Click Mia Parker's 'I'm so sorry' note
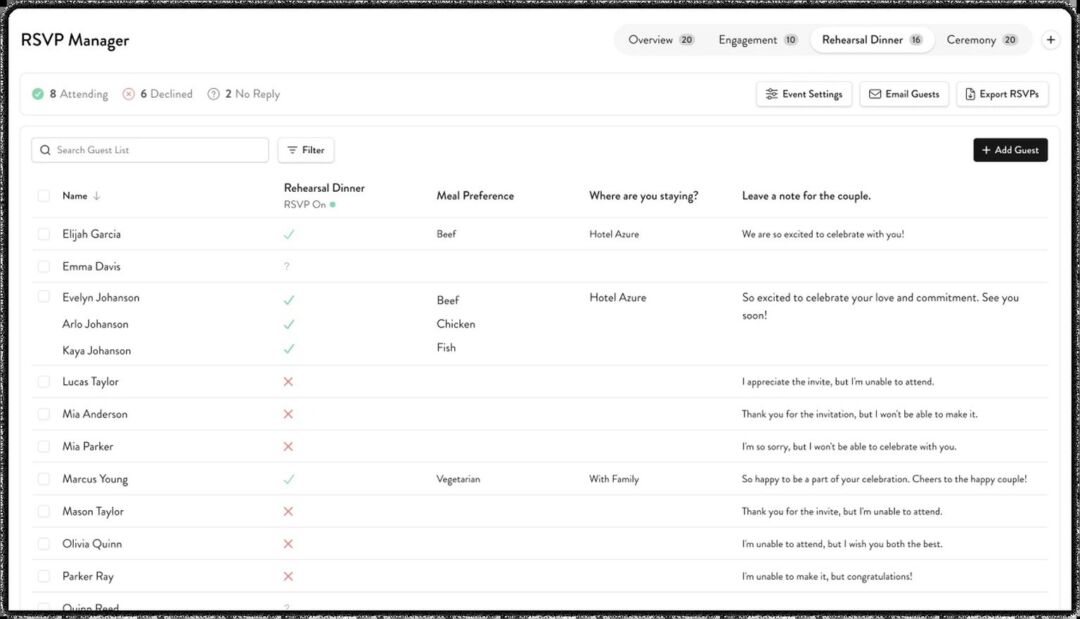Screen dimensions: 1080x619 point(849,446)
